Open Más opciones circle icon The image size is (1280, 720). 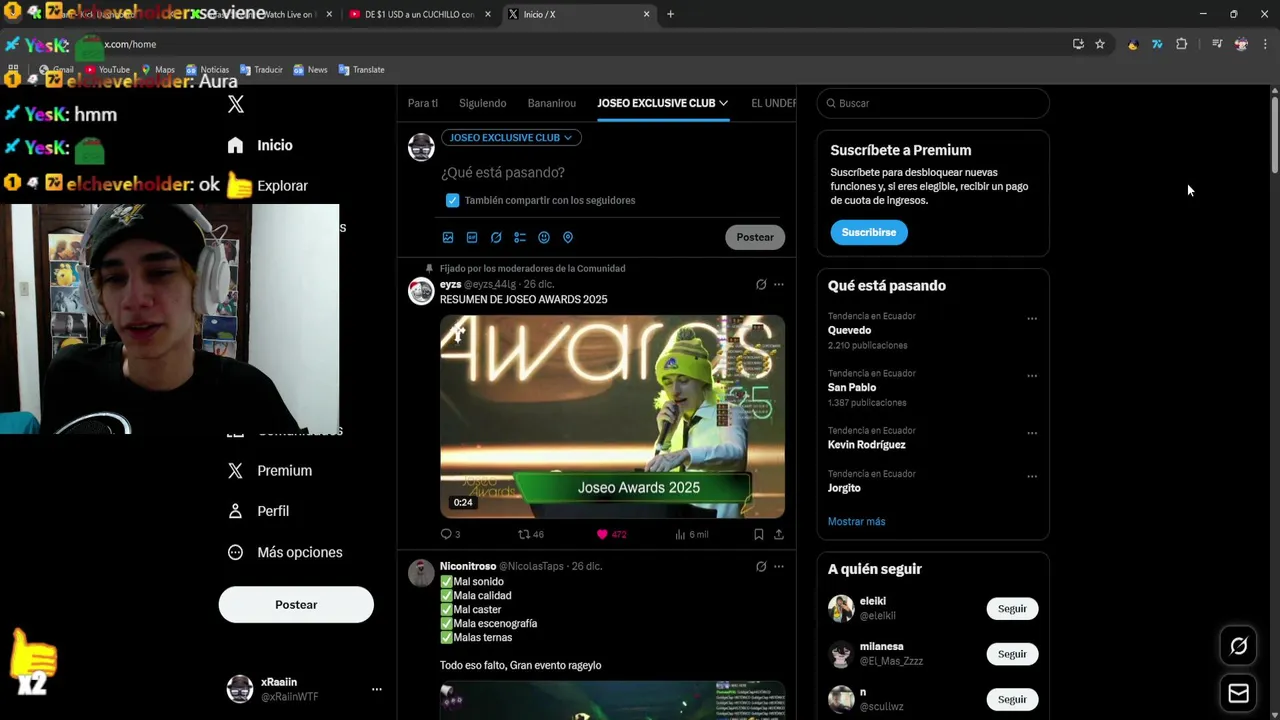pos(235,552)
